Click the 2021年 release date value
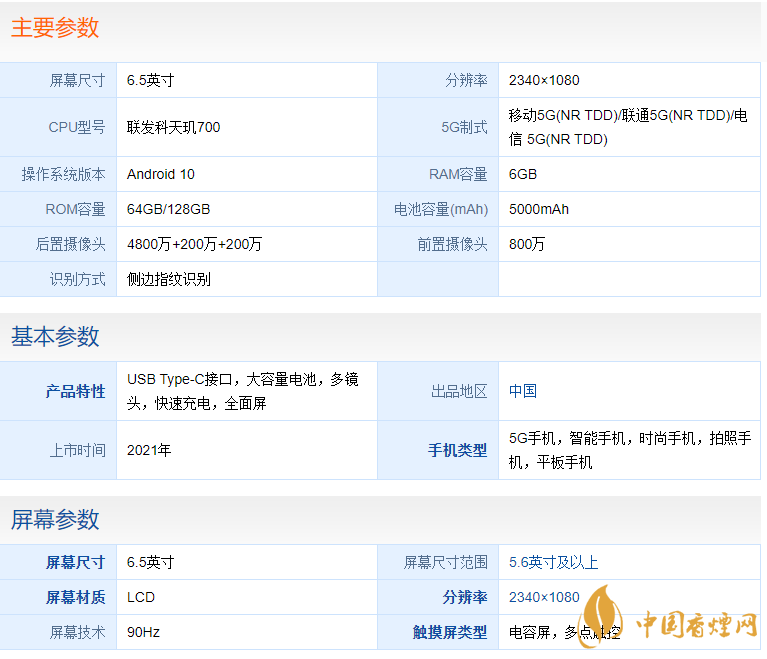The height and width of the screenshot is (659, 767). pos(149,450)
